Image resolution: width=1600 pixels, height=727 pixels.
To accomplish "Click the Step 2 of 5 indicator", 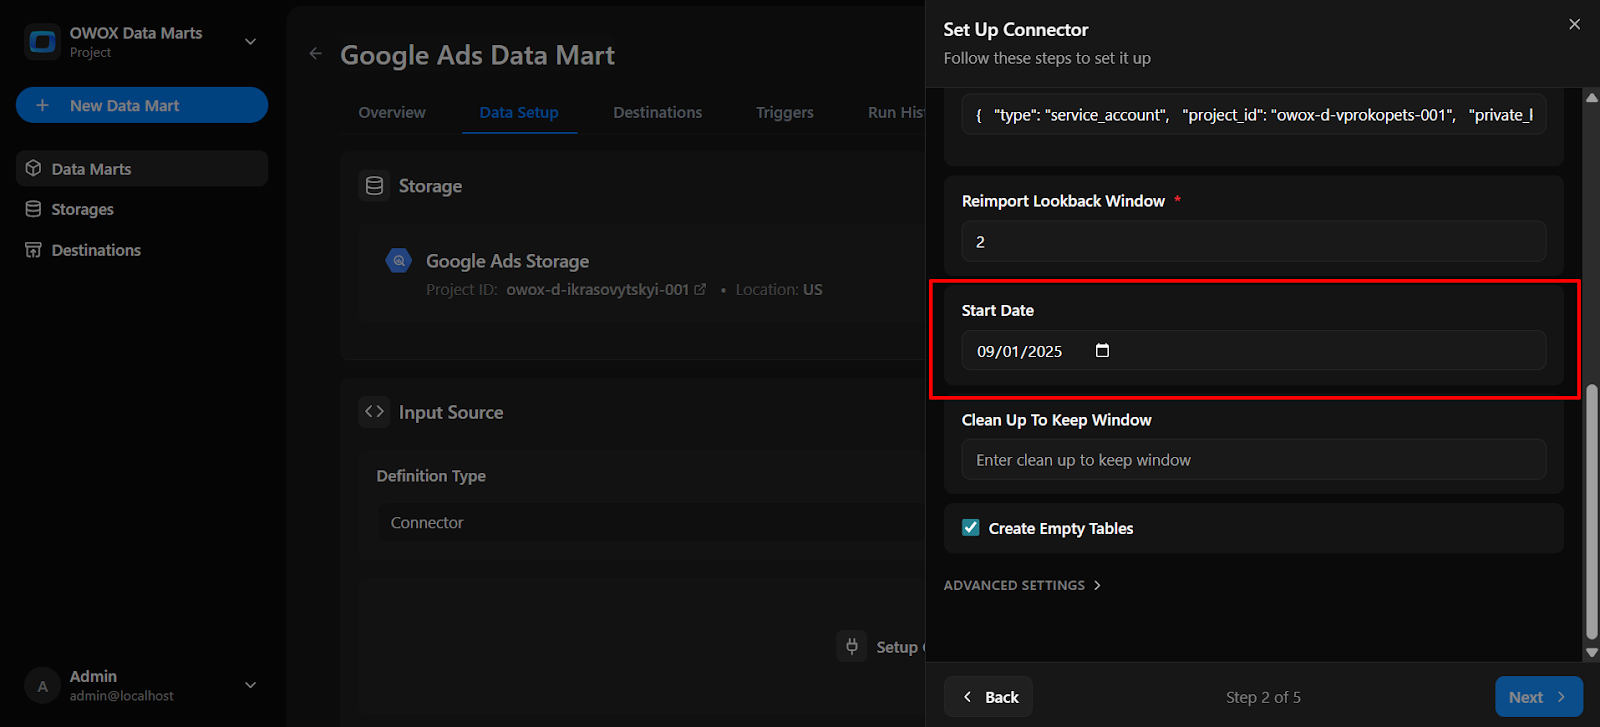I will [1263, 697].
